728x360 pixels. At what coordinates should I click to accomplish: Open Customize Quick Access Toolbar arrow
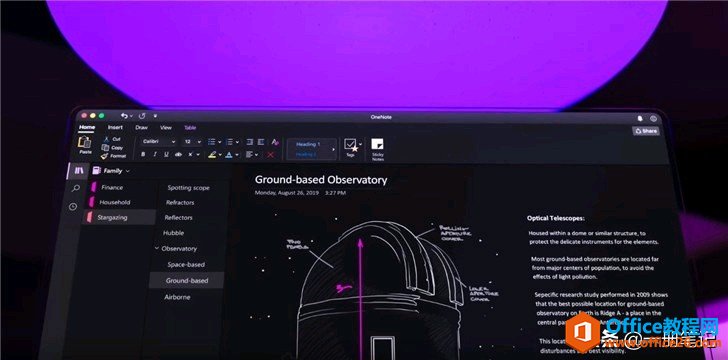coord(155,116)
